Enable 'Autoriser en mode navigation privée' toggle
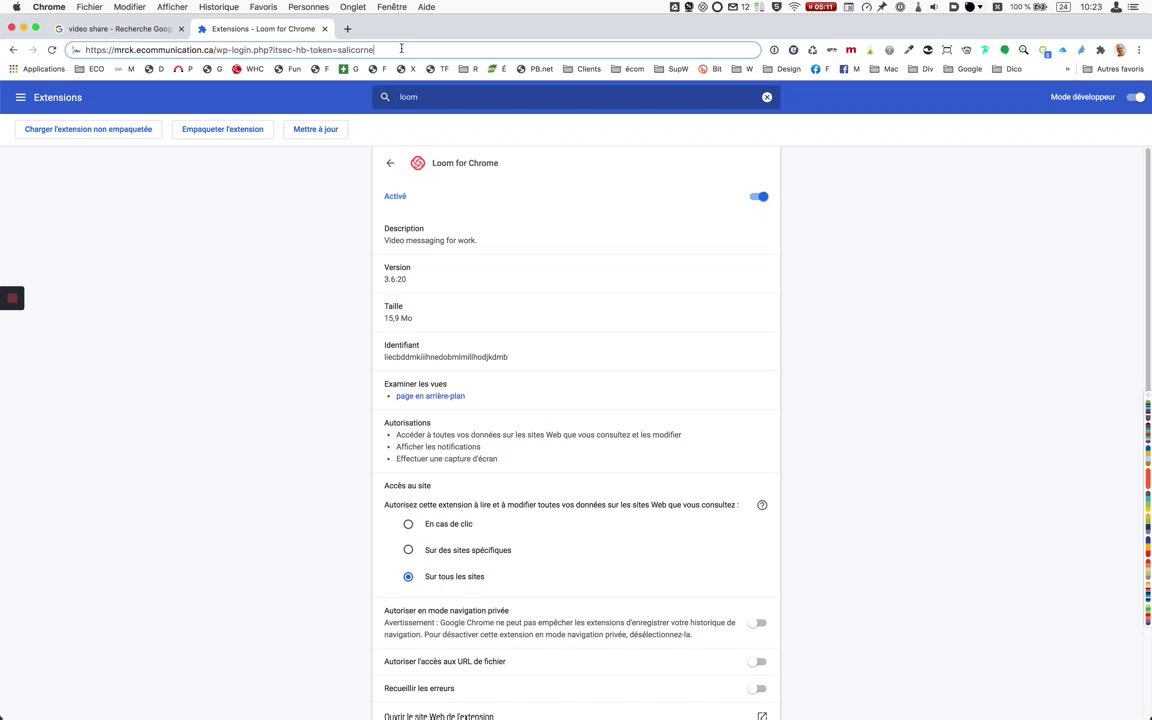This screenshot has height=720, width=1152. click(x=757, y=623)
